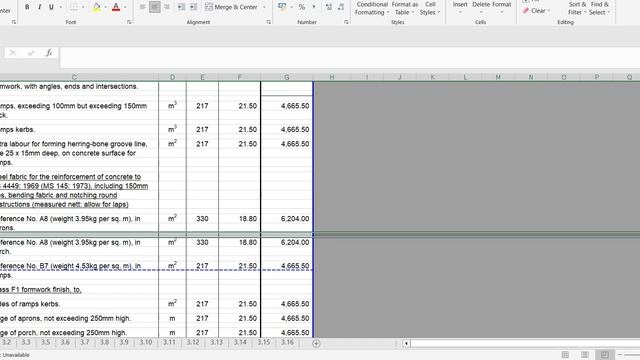Apply the red Font Color swatch

click(x=116, y=7)
